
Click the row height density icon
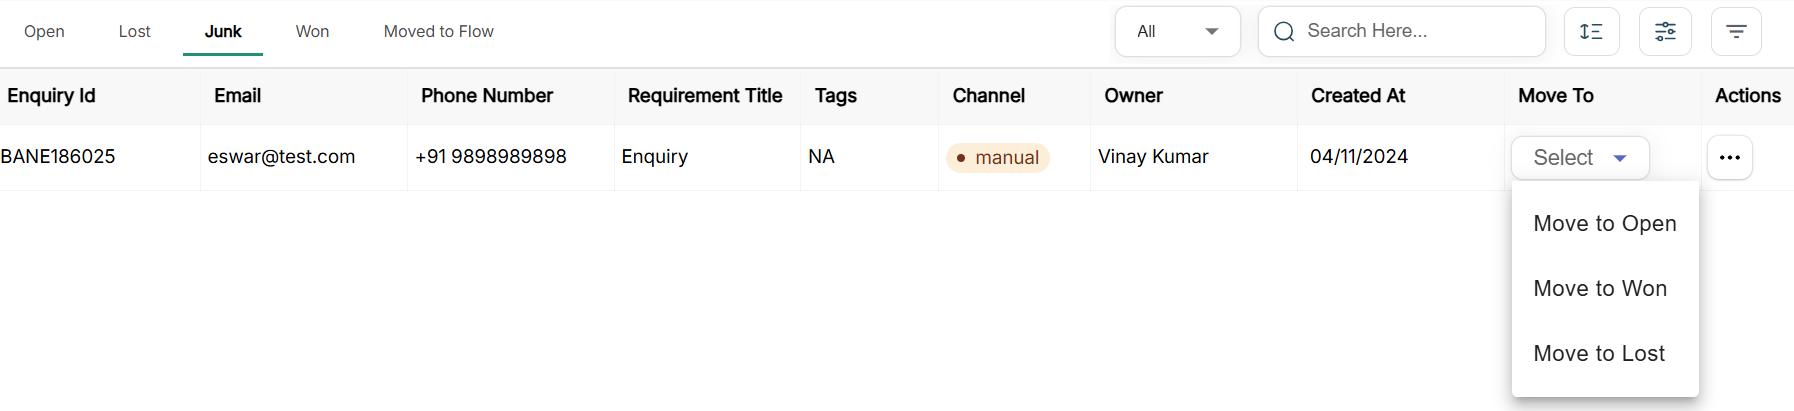(x=1591, y=32)
